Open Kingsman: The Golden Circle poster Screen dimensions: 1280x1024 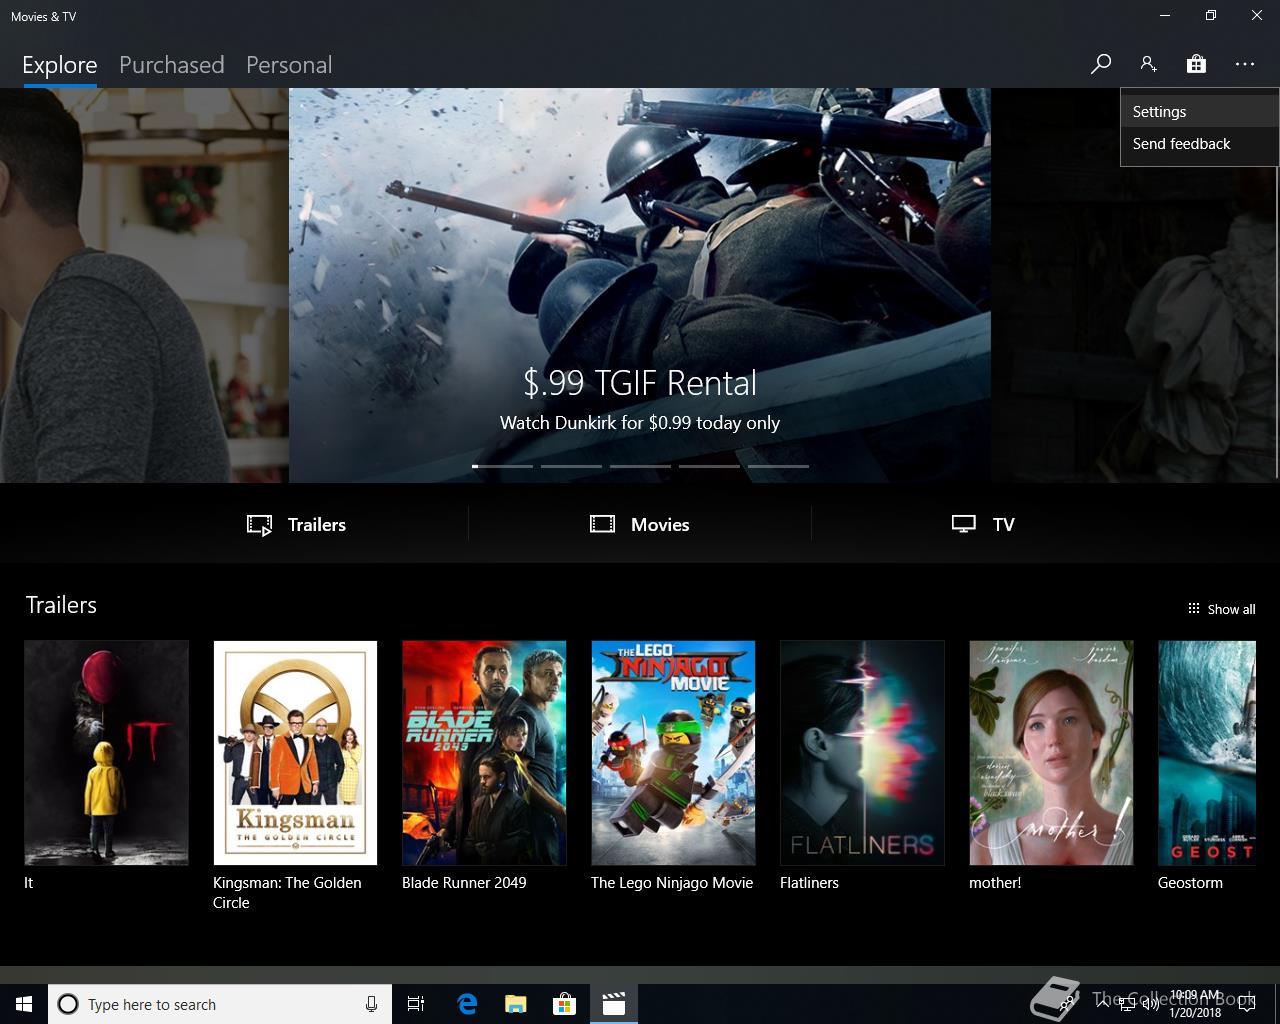295,753
